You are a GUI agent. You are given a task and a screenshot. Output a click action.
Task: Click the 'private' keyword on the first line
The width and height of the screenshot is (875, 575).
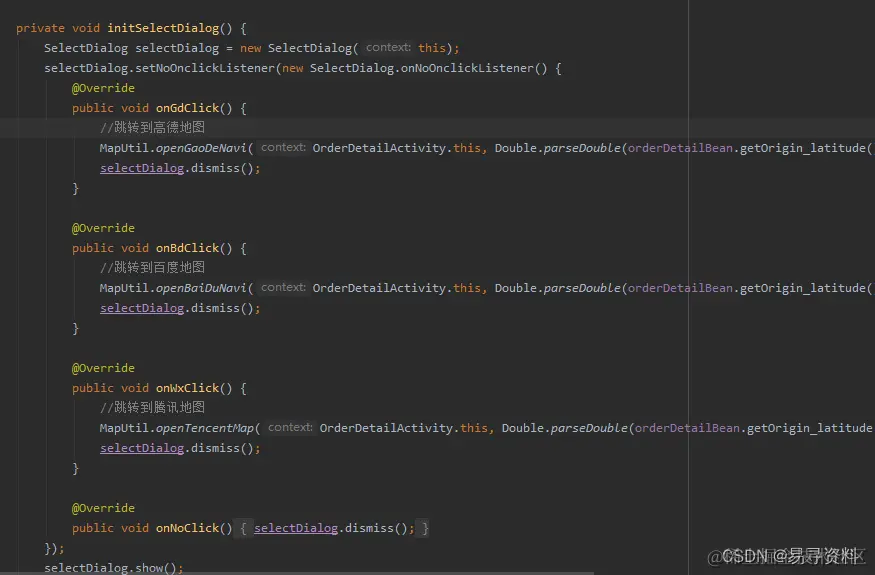click(x=40, y=28)
